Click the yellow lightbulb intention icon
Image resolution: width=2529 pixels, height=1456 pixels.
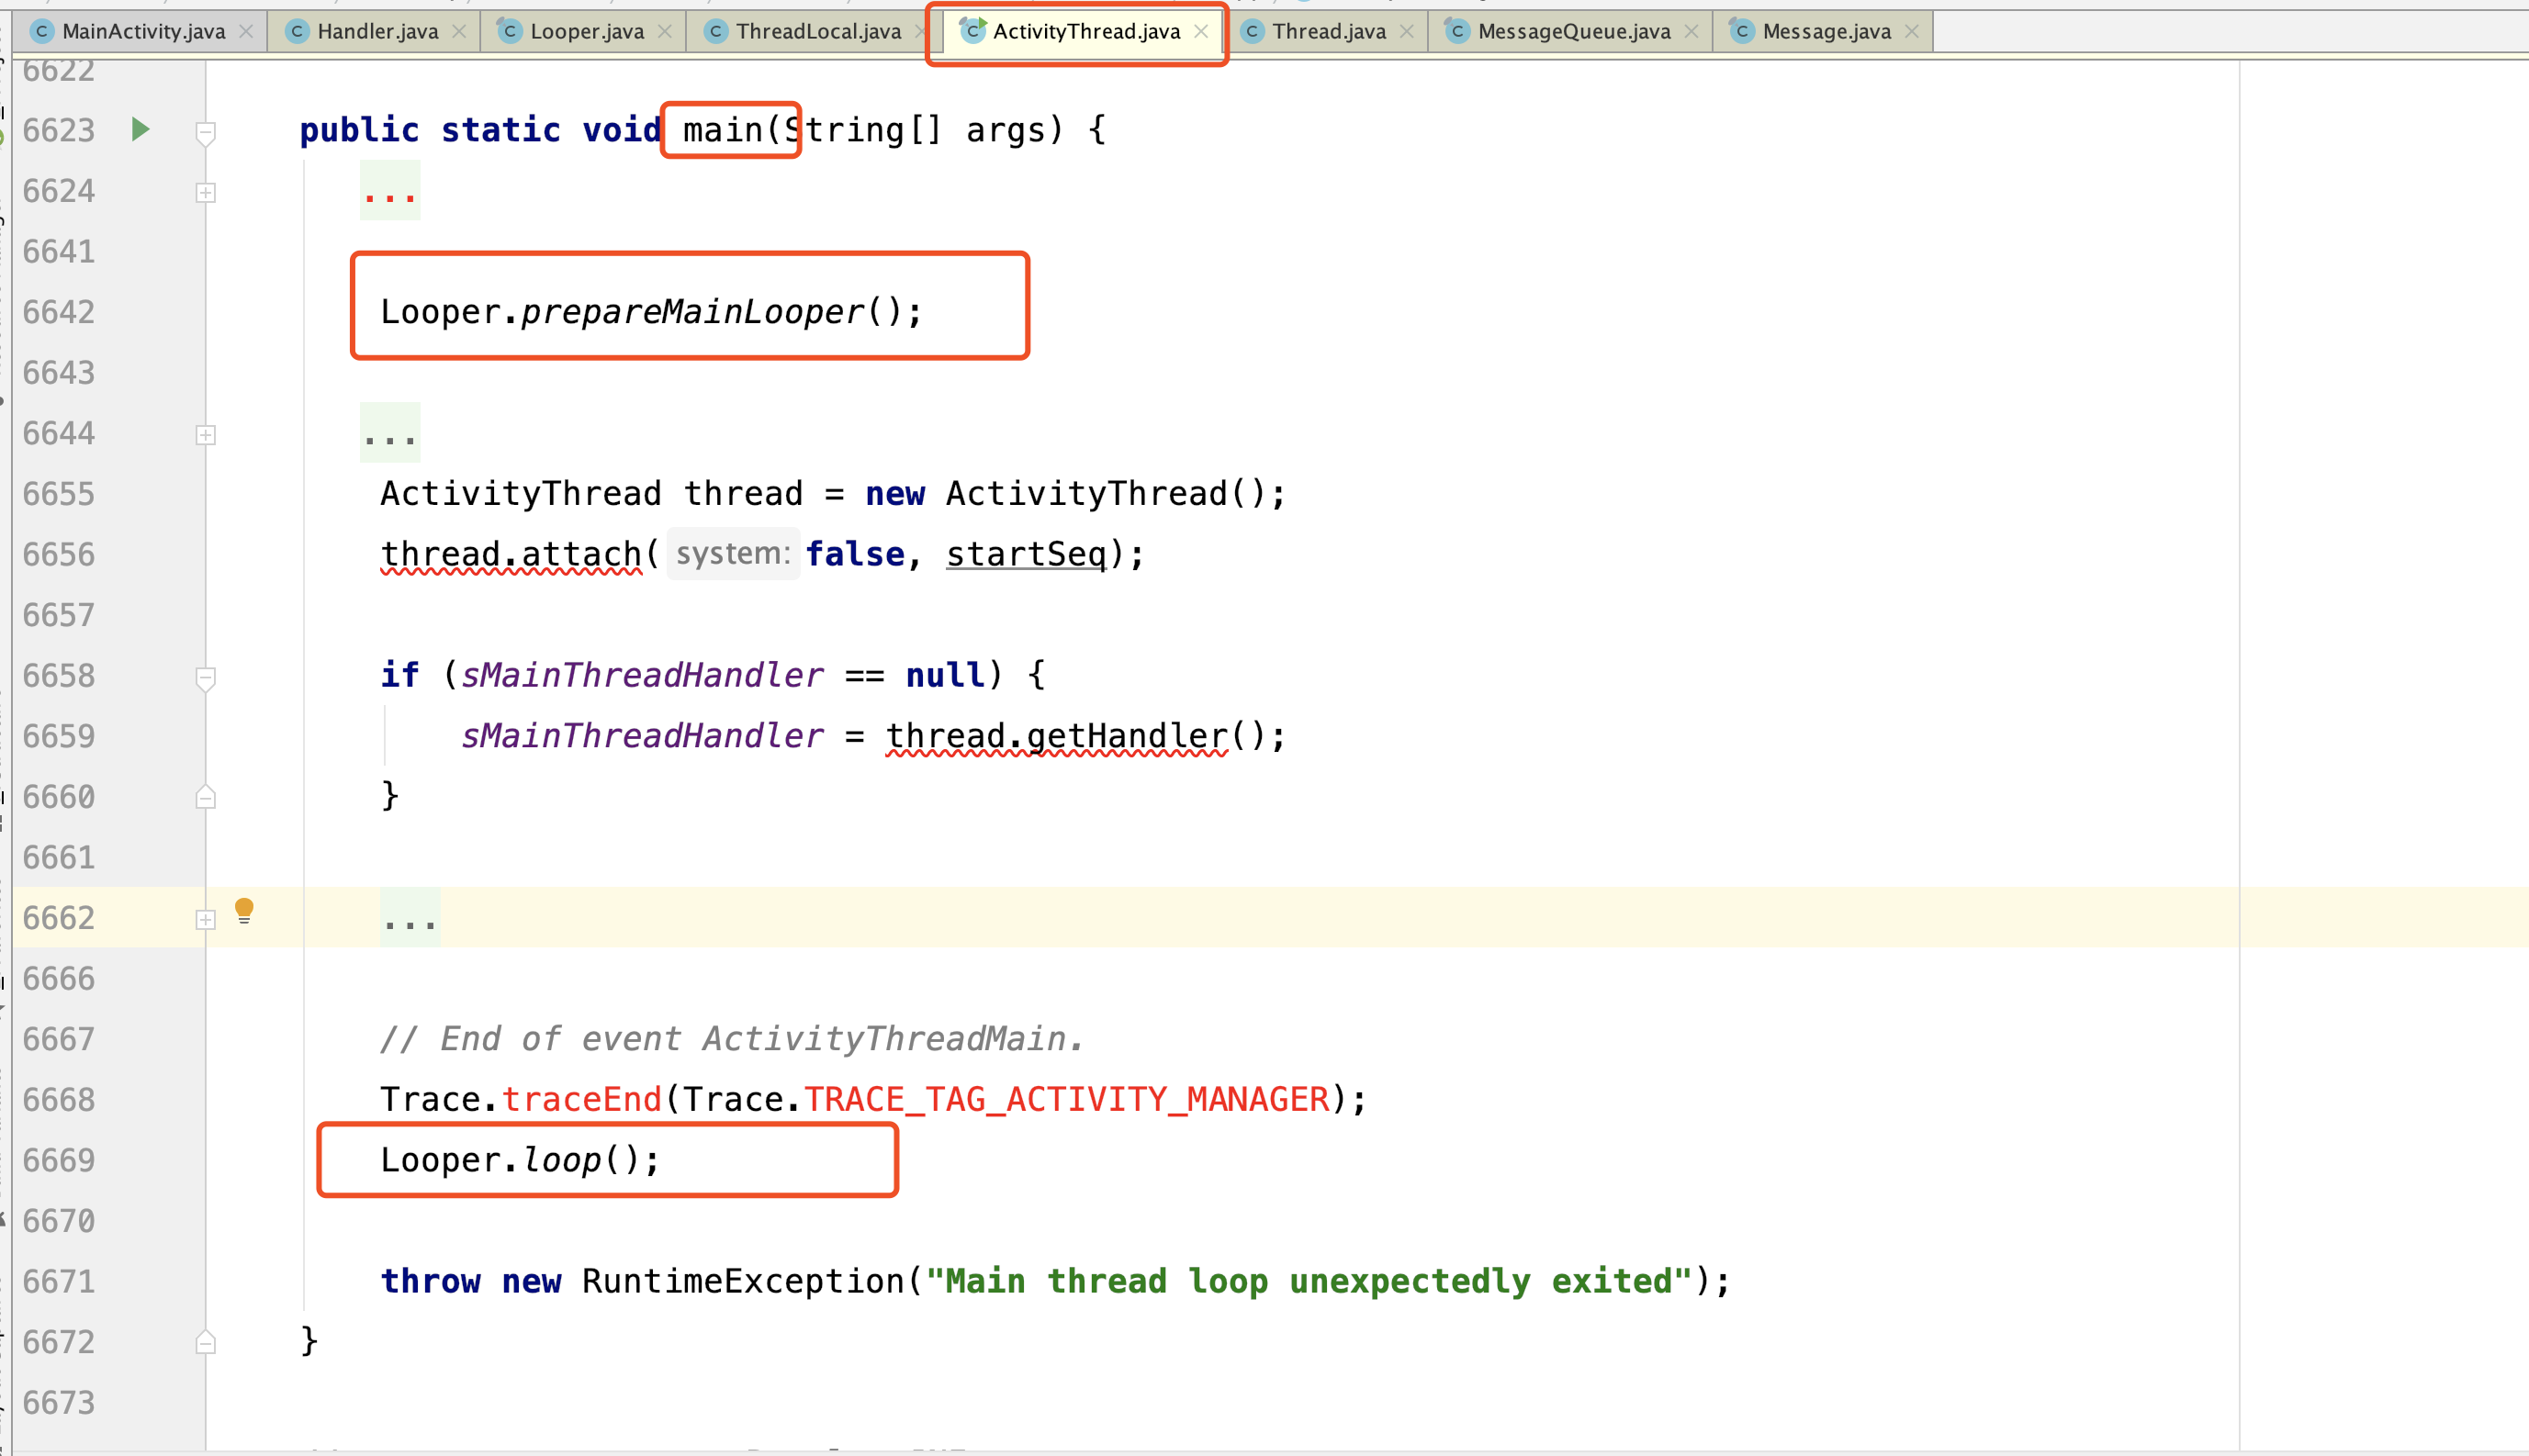[244, 911]
